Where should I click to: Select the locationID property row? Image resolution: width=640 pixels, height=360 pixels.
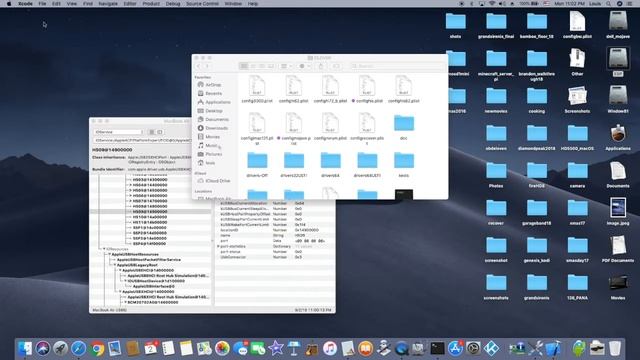point(274,230)
